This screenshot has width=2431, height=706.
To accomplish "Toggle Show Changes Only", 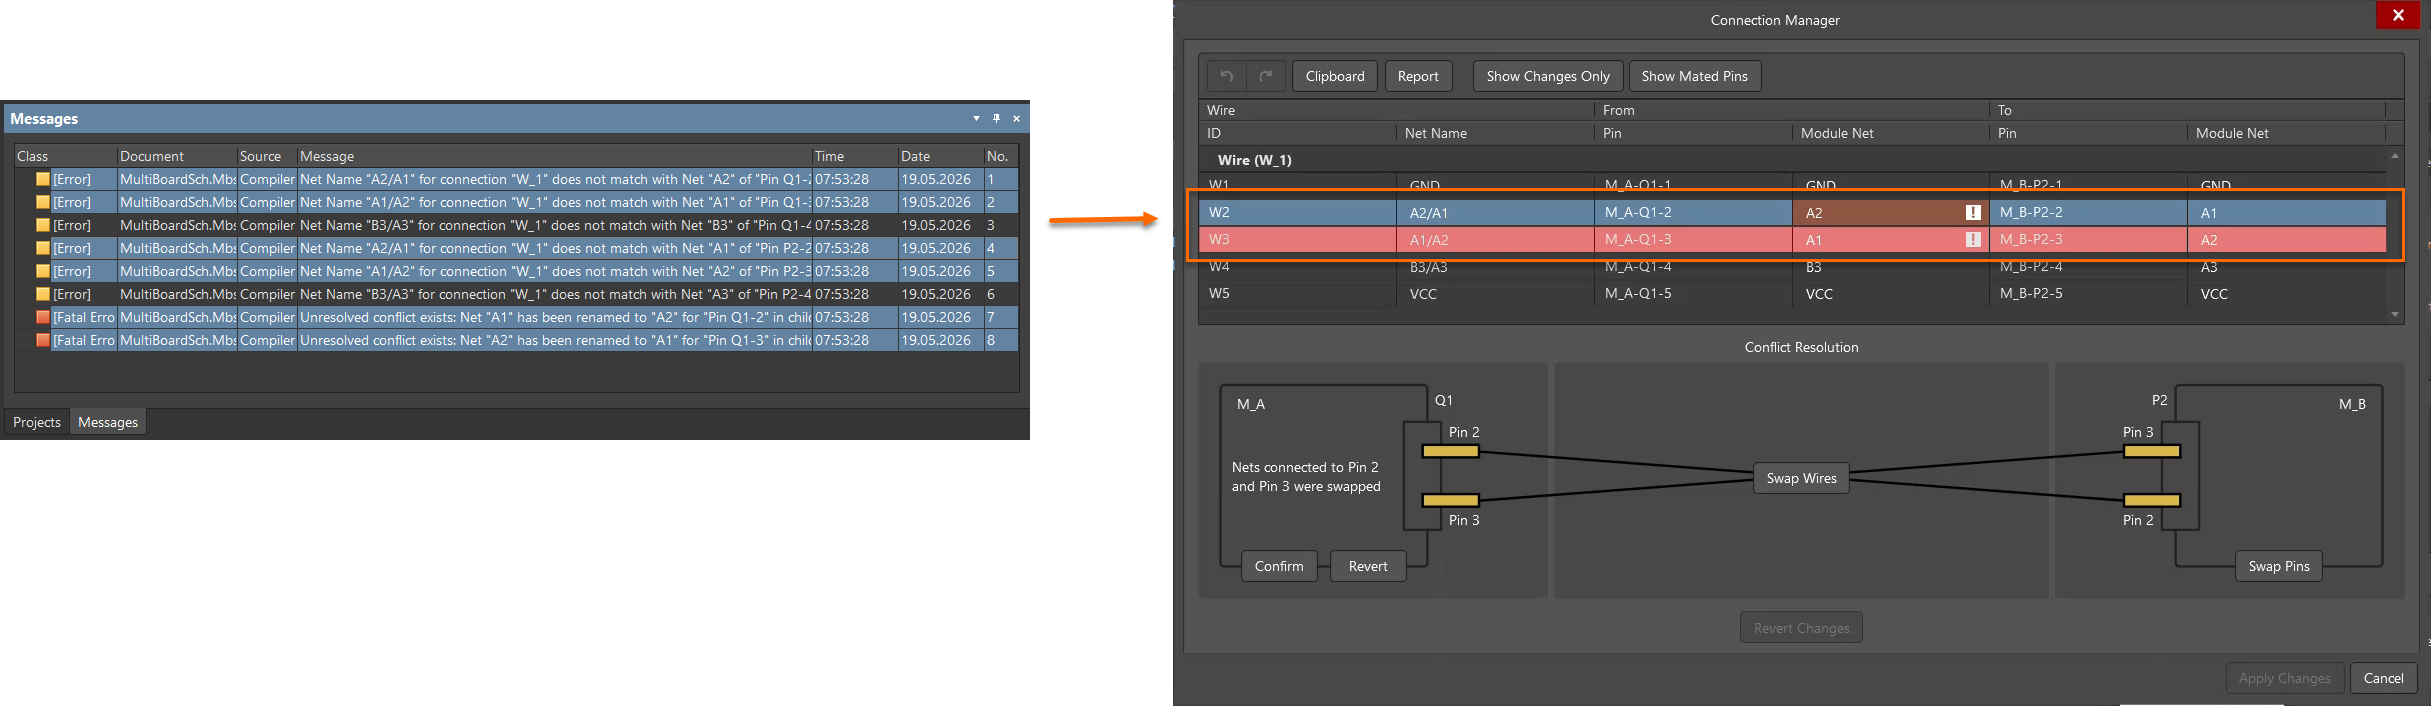I will (x=1548, y=76).
